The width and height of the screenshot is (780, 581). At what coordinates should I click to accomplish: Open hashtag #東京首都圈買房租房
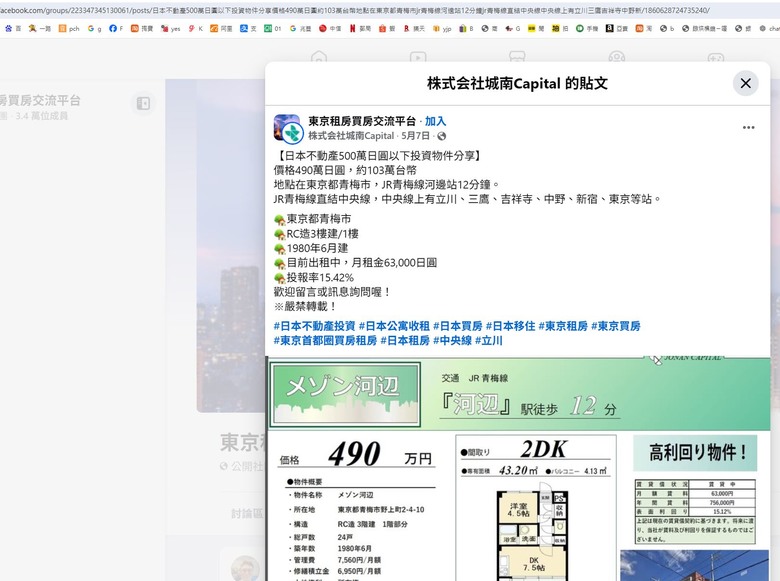325,341
